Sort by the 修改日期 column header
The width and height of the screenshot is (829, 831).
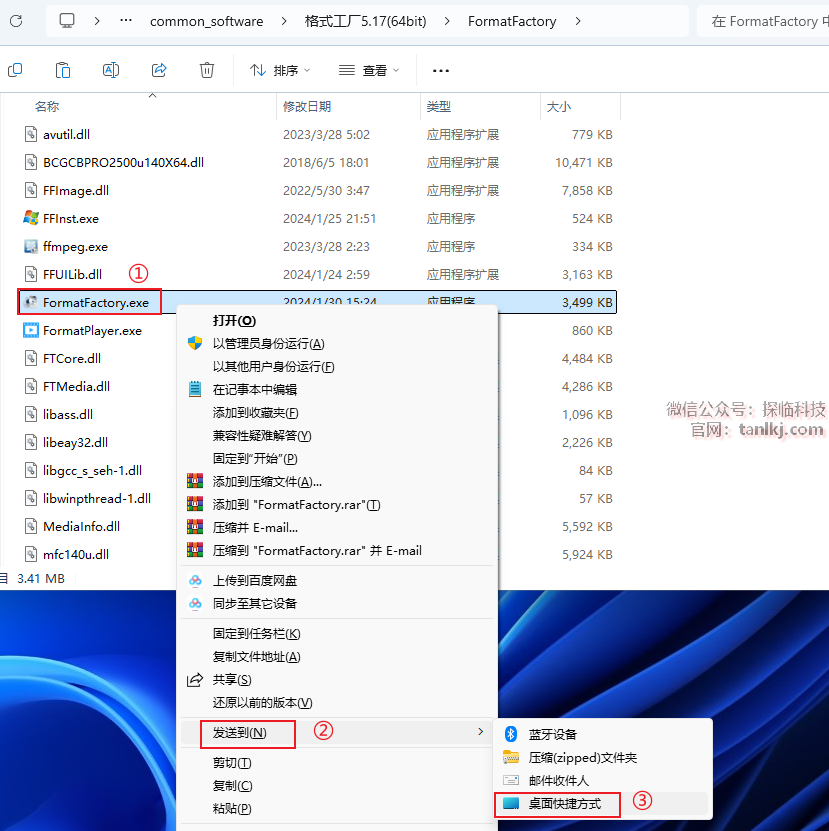point(307,106)
